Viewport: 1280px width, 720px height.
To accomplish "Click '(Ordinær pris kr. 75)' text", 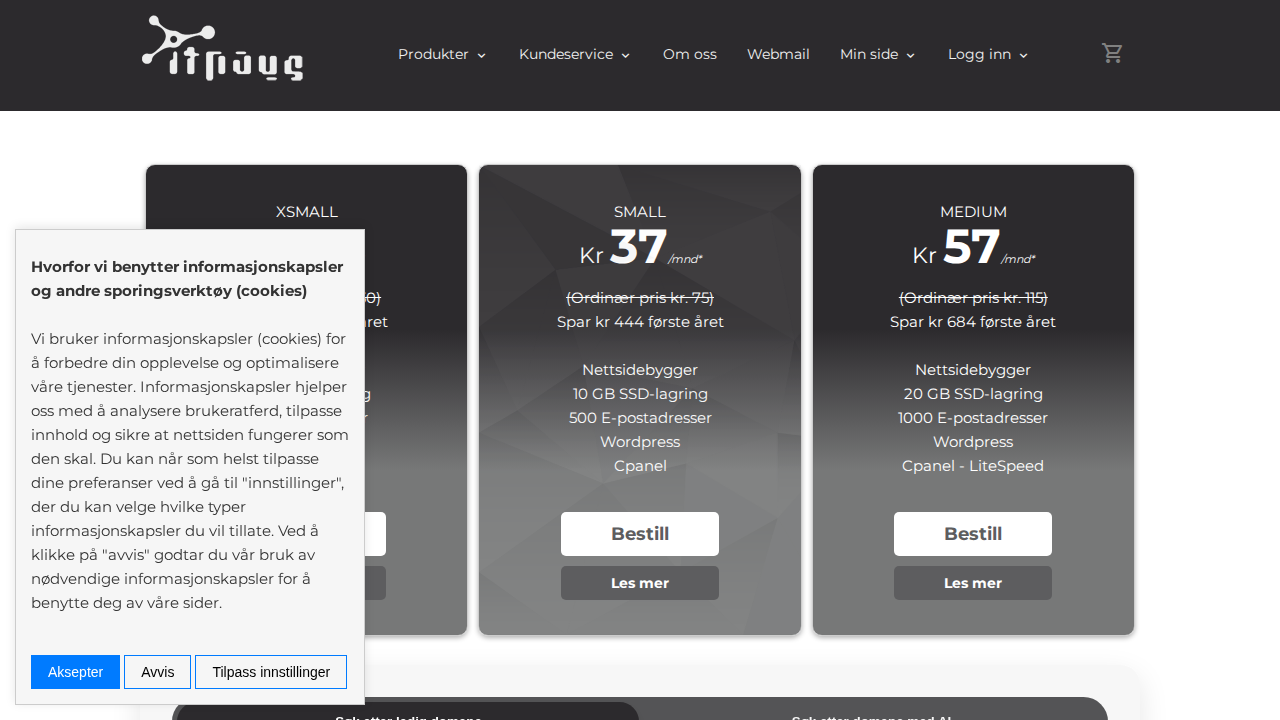I will [x=640, y=298].
